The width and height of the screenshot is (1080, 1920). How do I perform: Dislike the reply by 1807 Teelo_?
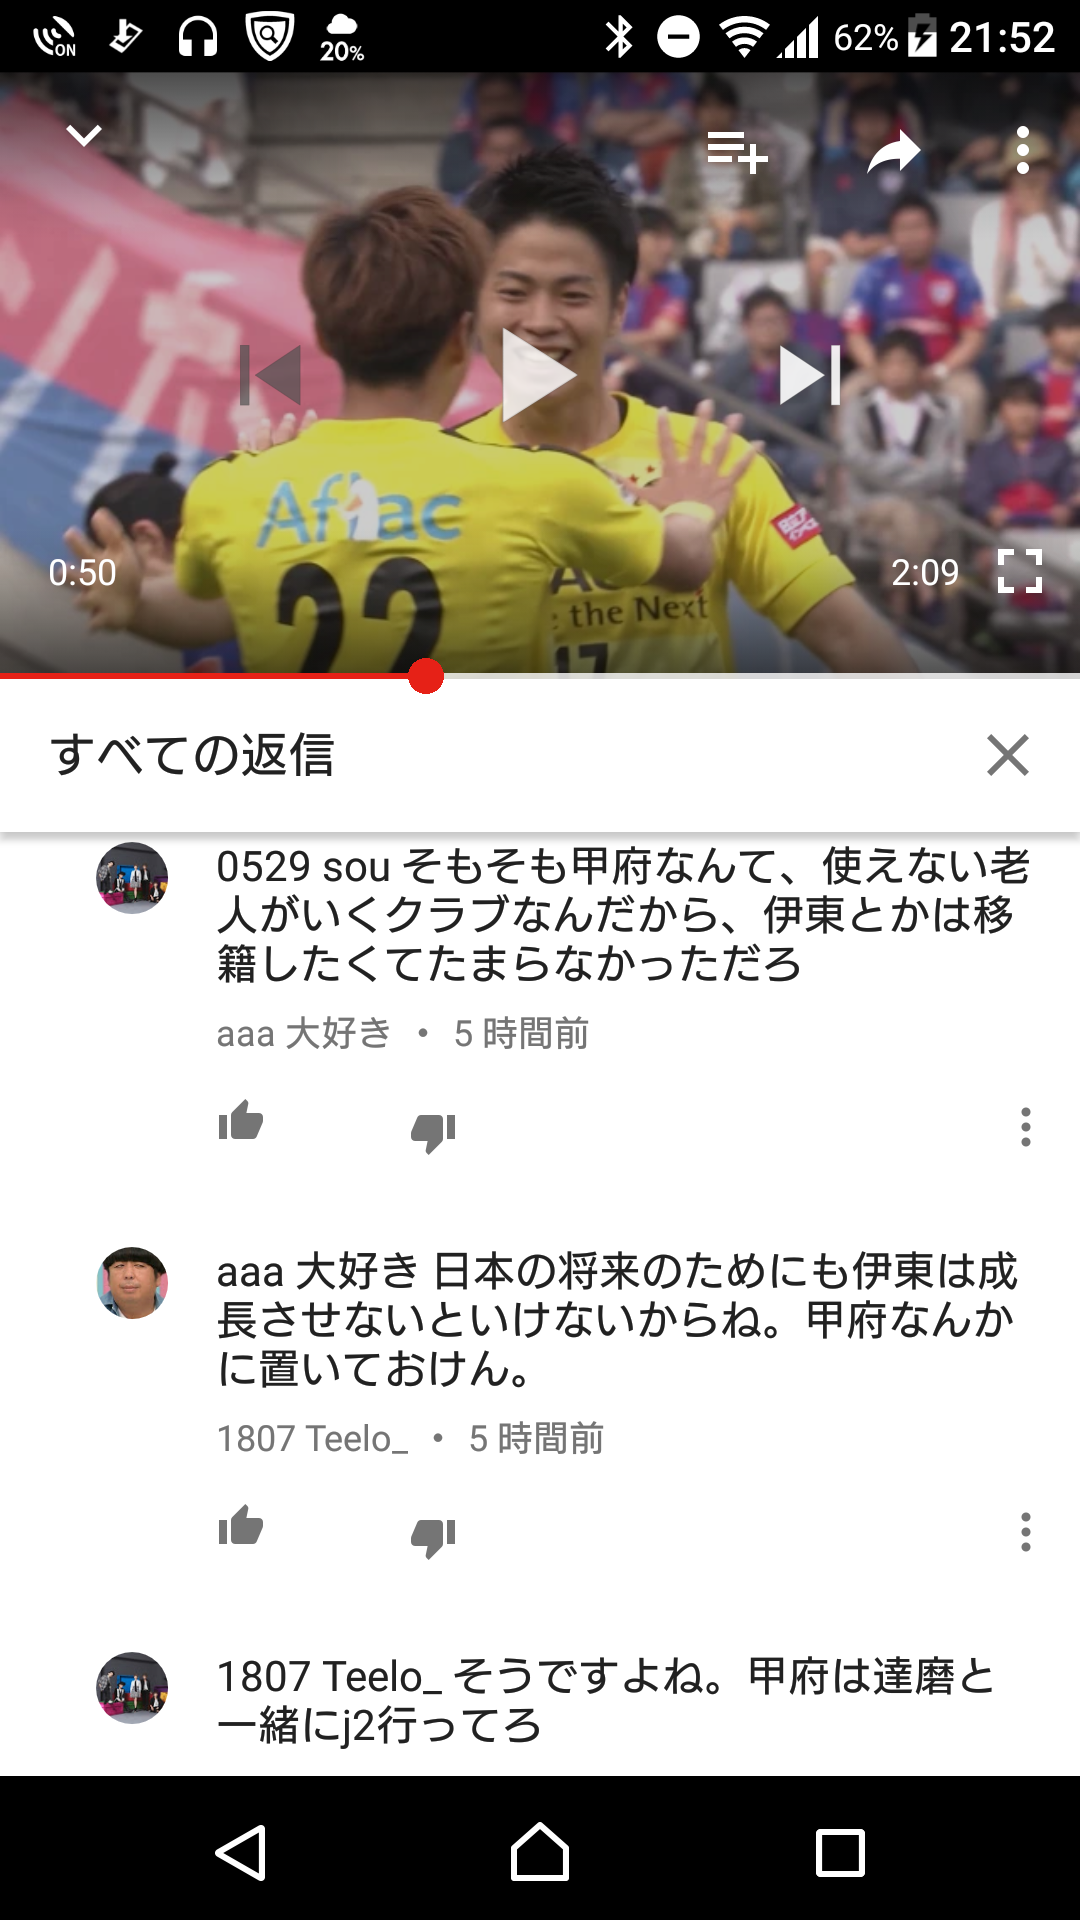tap(433, 1536)
